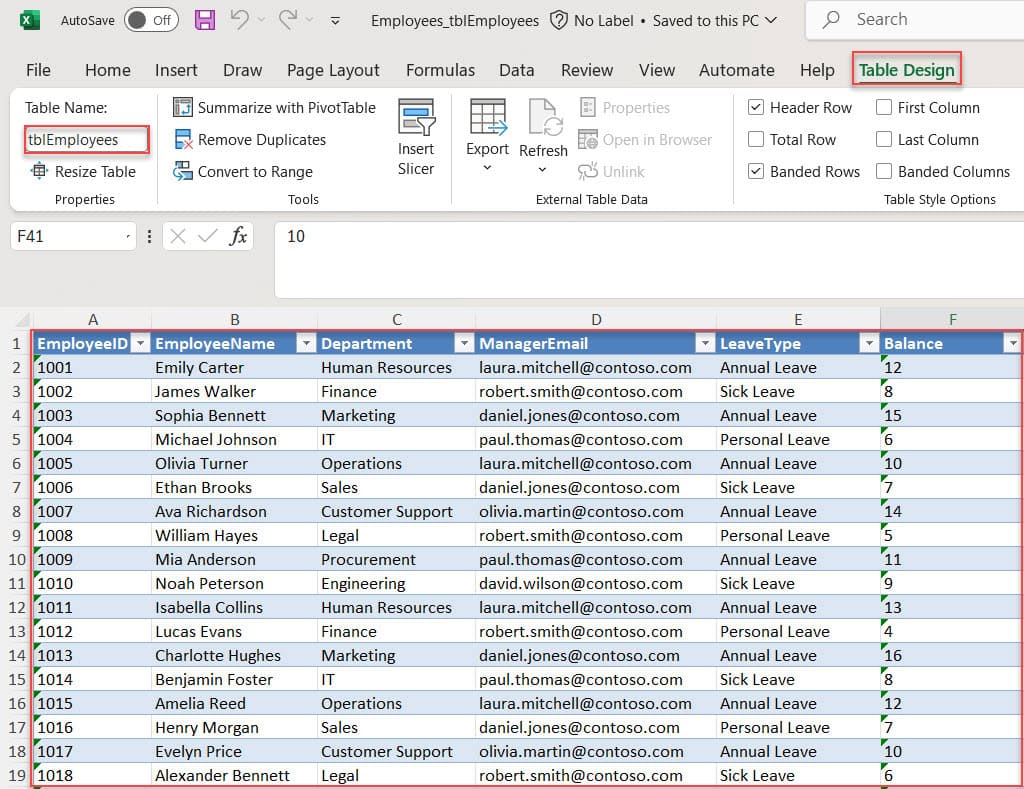
Task: Click the Undo arrow icon
Action: [240, 20]
